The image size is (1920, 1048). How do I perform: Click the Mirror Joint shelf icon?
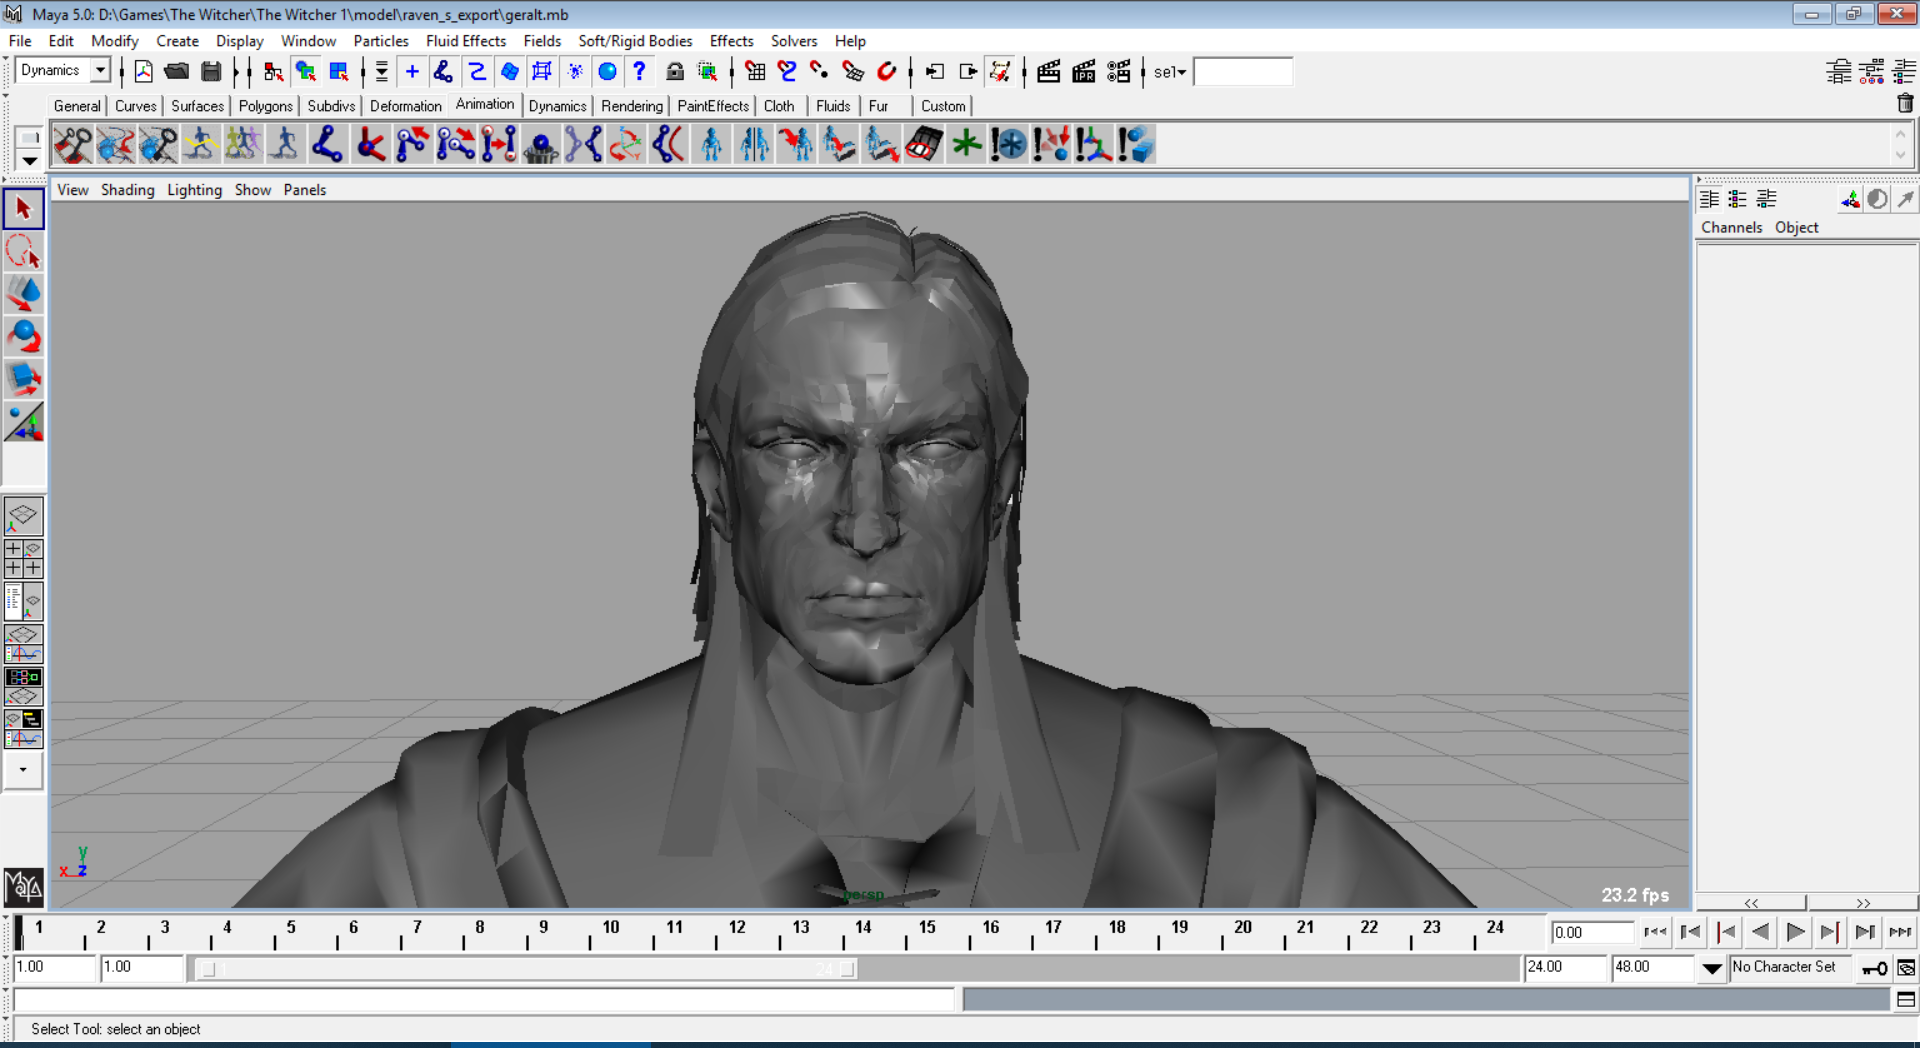point(584,145)
